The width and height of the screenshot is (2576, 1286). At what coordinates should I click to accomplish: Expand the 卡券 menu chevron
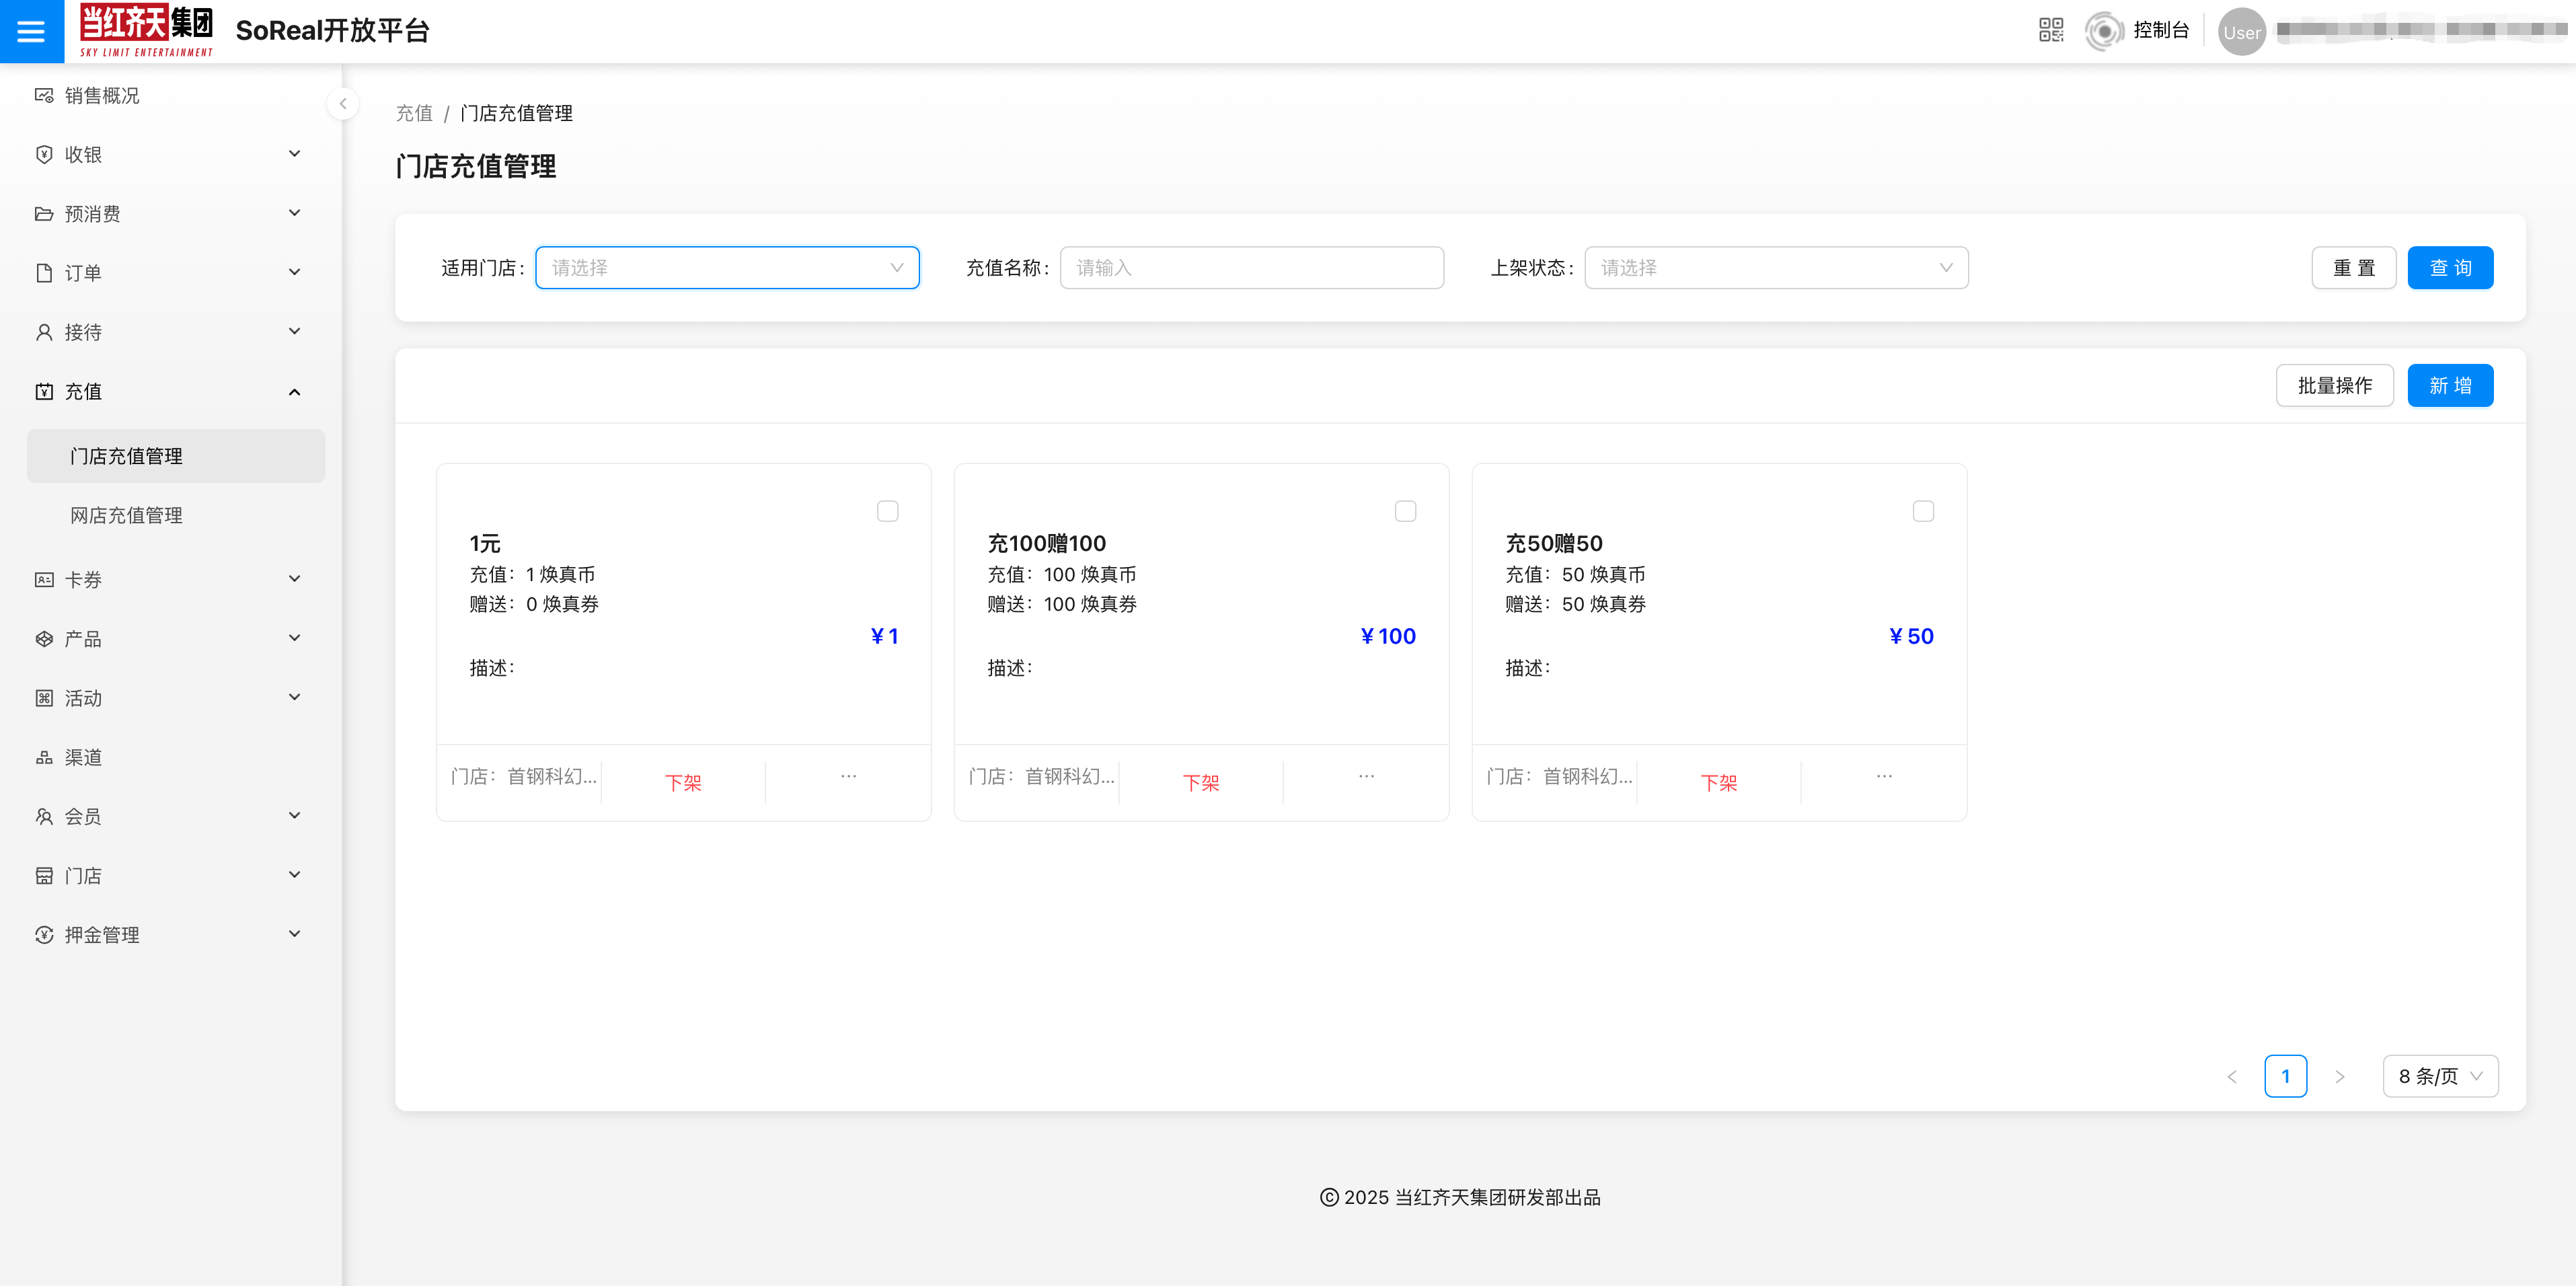[x=295, y=579]
